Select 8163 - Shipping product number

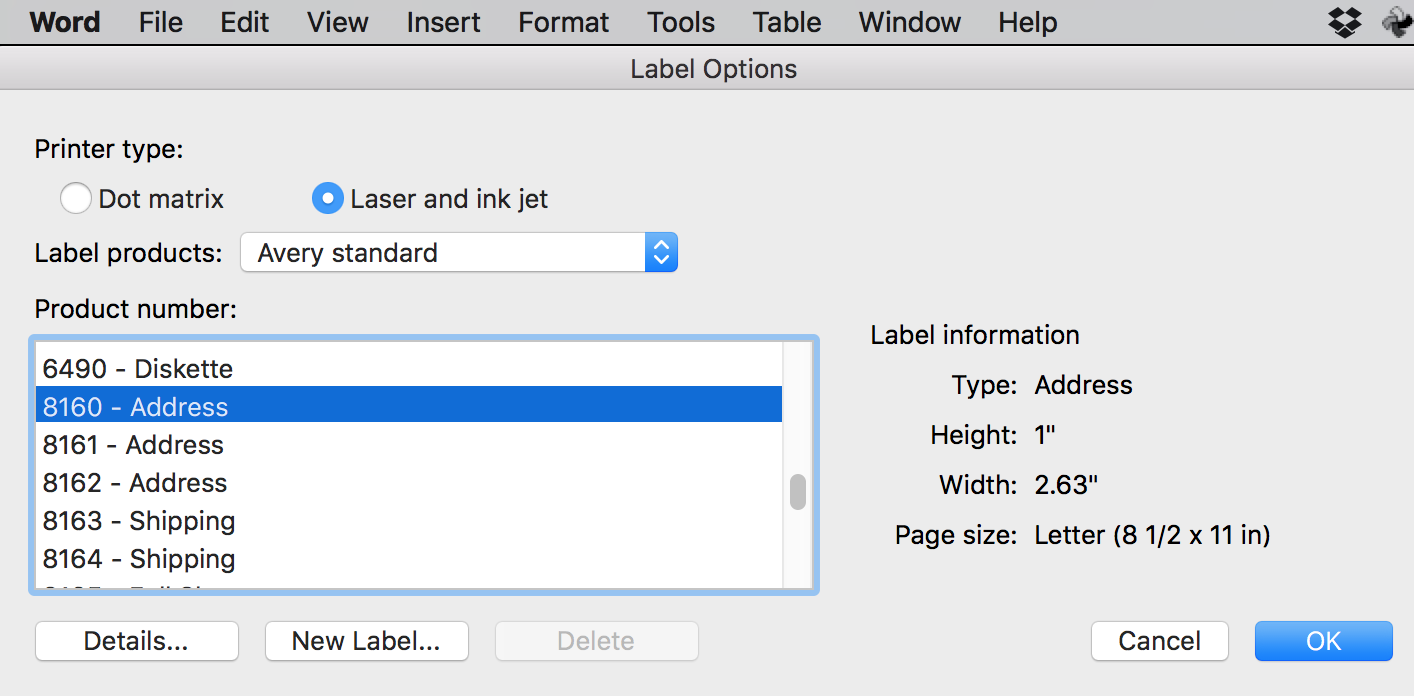point(139,521)
